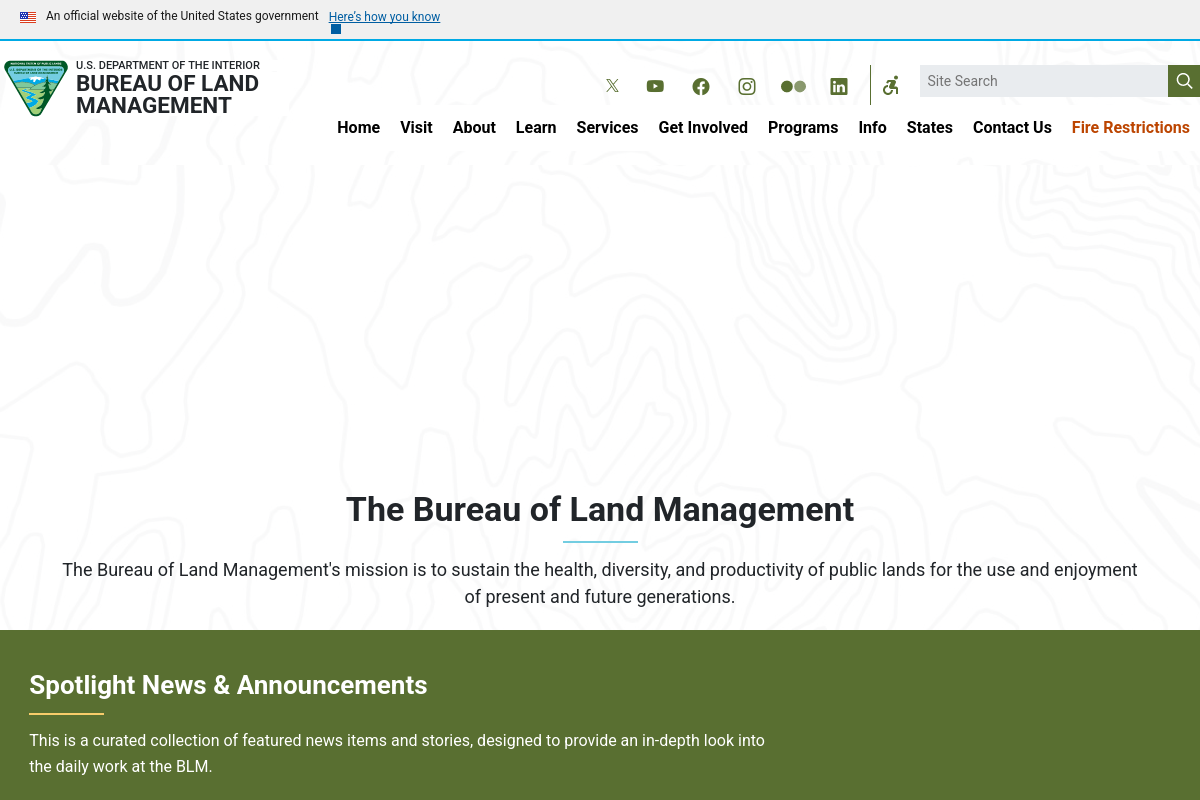
Task: Click the 'BUREAU OF LAND MANAGEMENT' site title
Action: click(x=167, y=95)
